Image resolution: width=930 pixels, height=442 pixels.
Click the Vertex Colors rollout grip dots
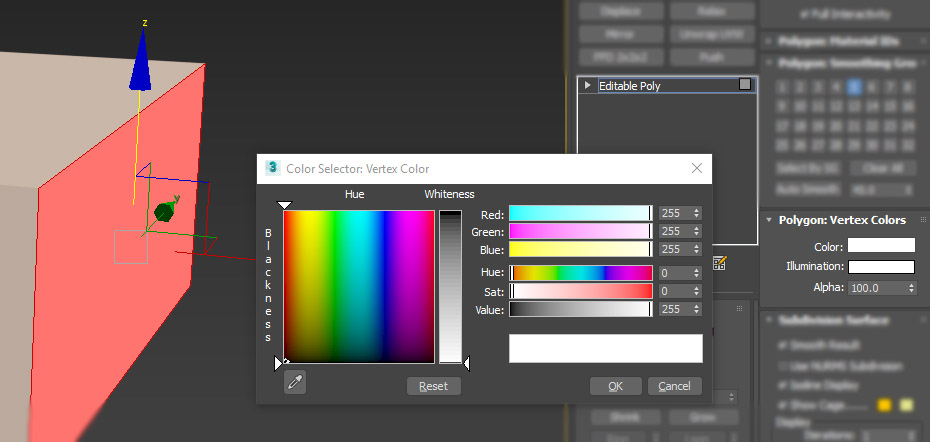(923, 220)
